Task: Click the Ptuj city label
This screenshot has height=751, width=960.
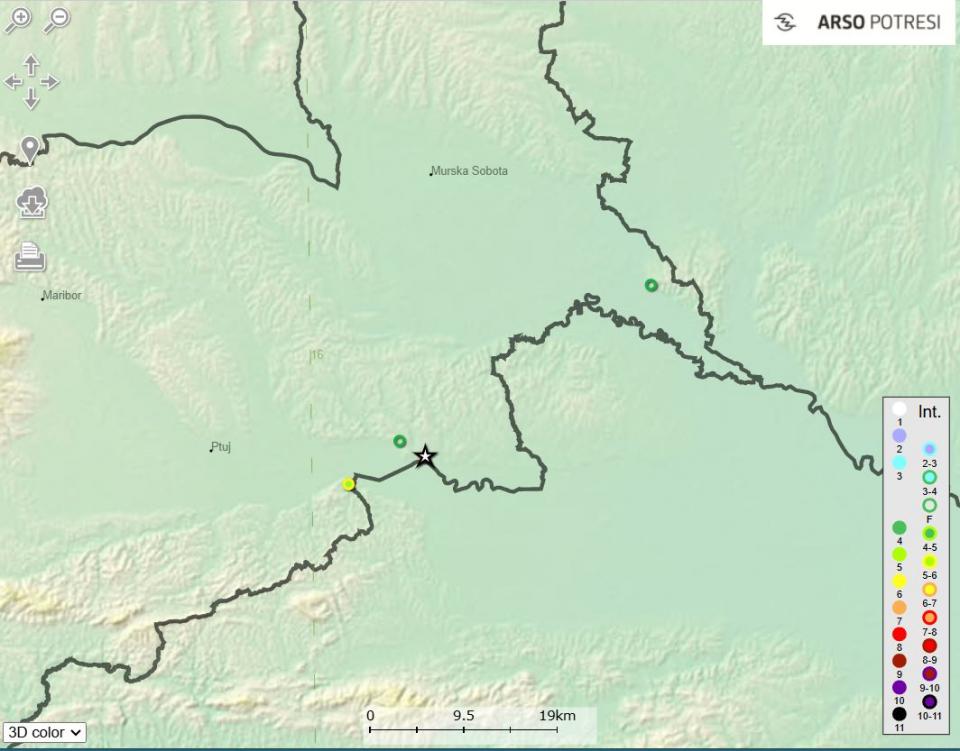Action: click(221, 447)
